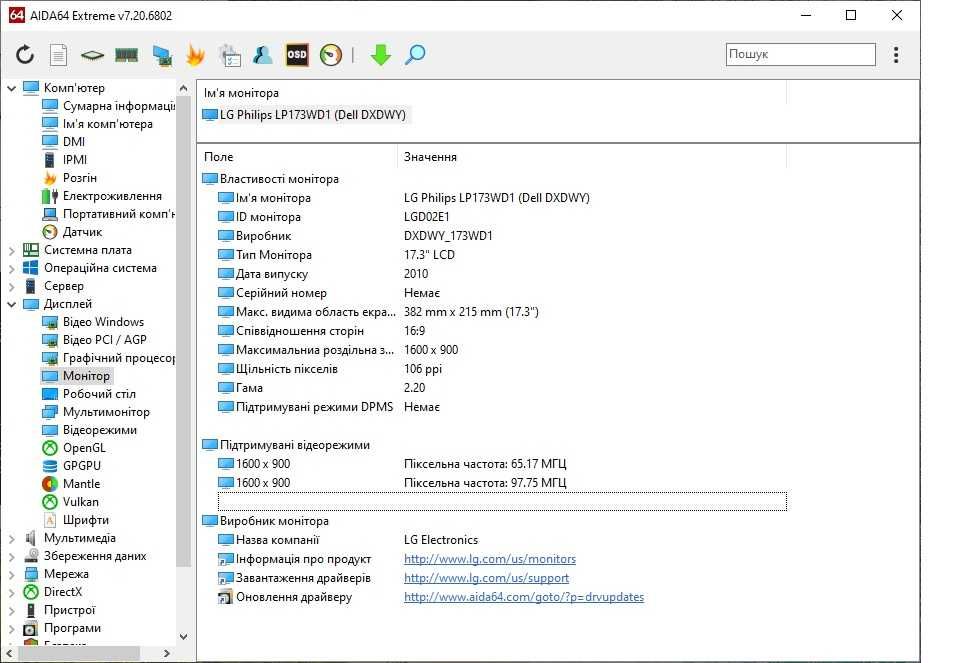Expand the Пристрої tree node
Viewport: 960px width, 663px height.
click(11, 610)
